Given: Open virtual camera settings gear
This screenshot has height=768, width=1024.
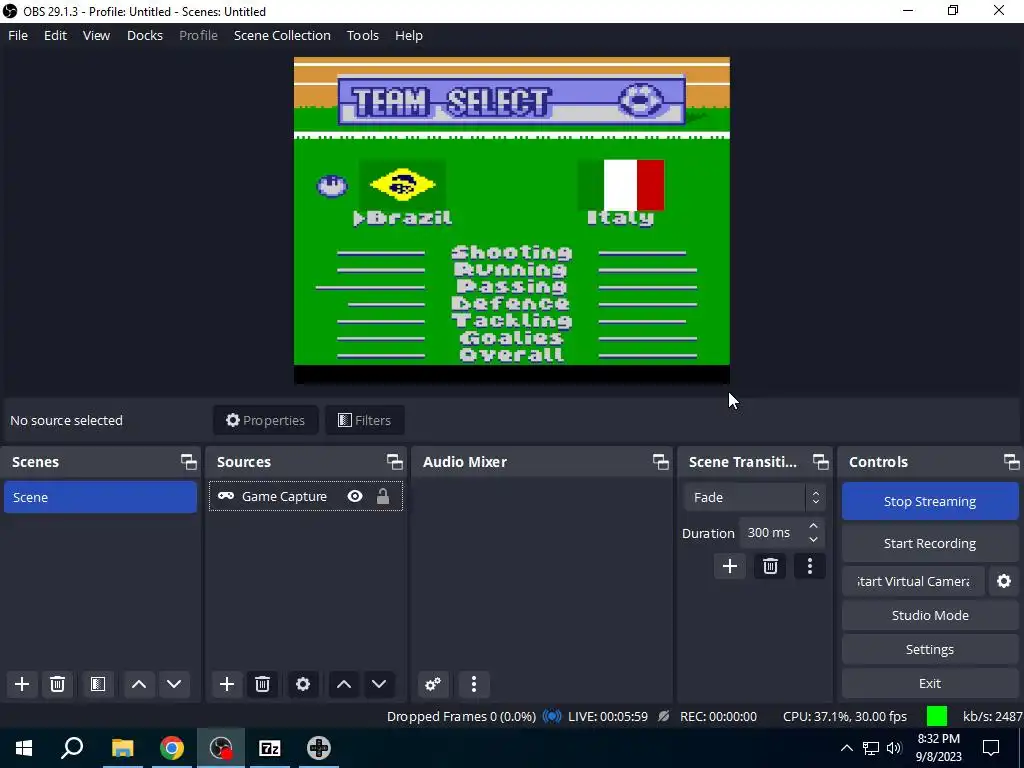Looking at the screenshot, I should [x=1004, y=581].
